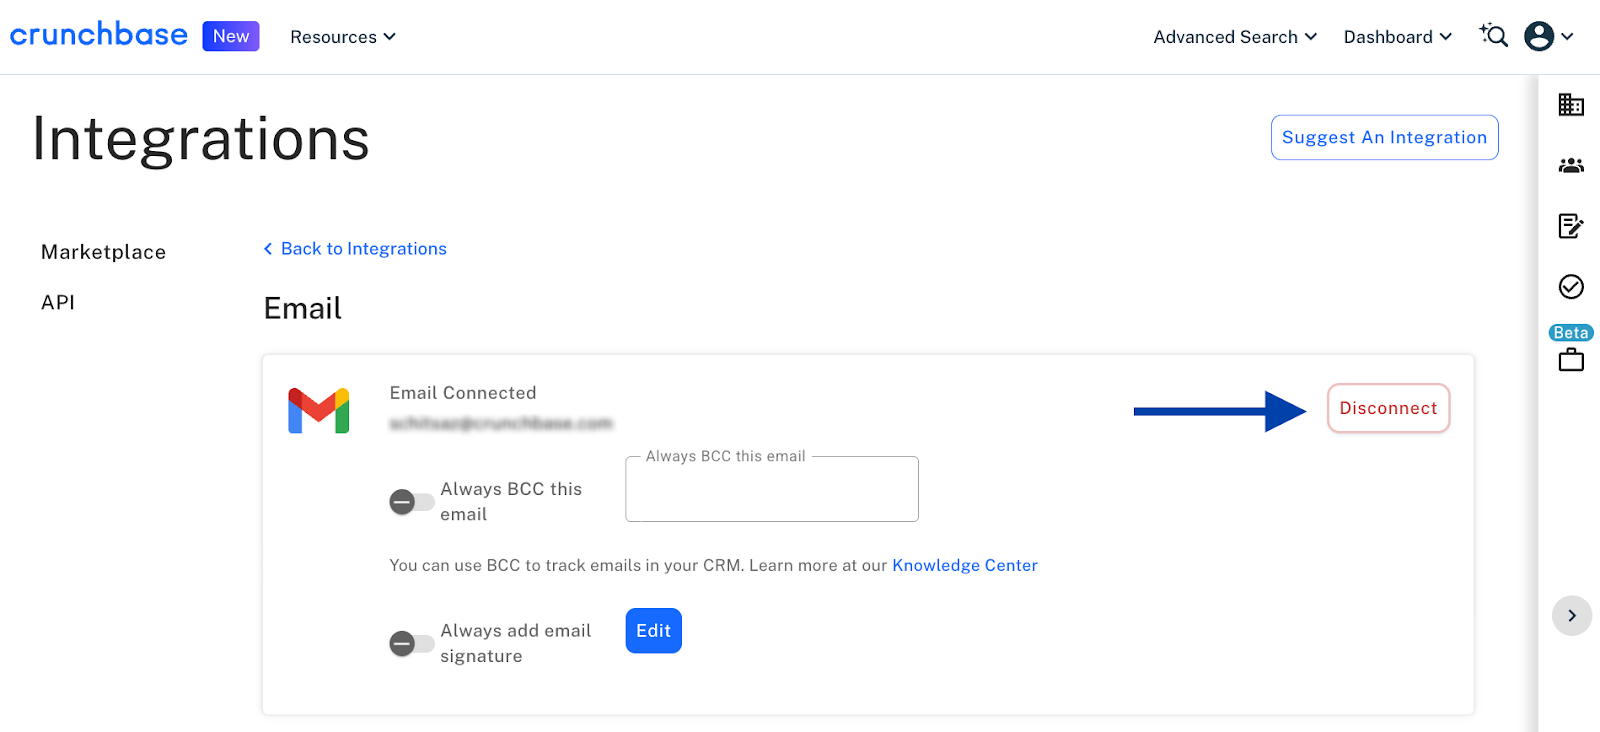Click the Always BCC this email input field

[x=772, y=489]
